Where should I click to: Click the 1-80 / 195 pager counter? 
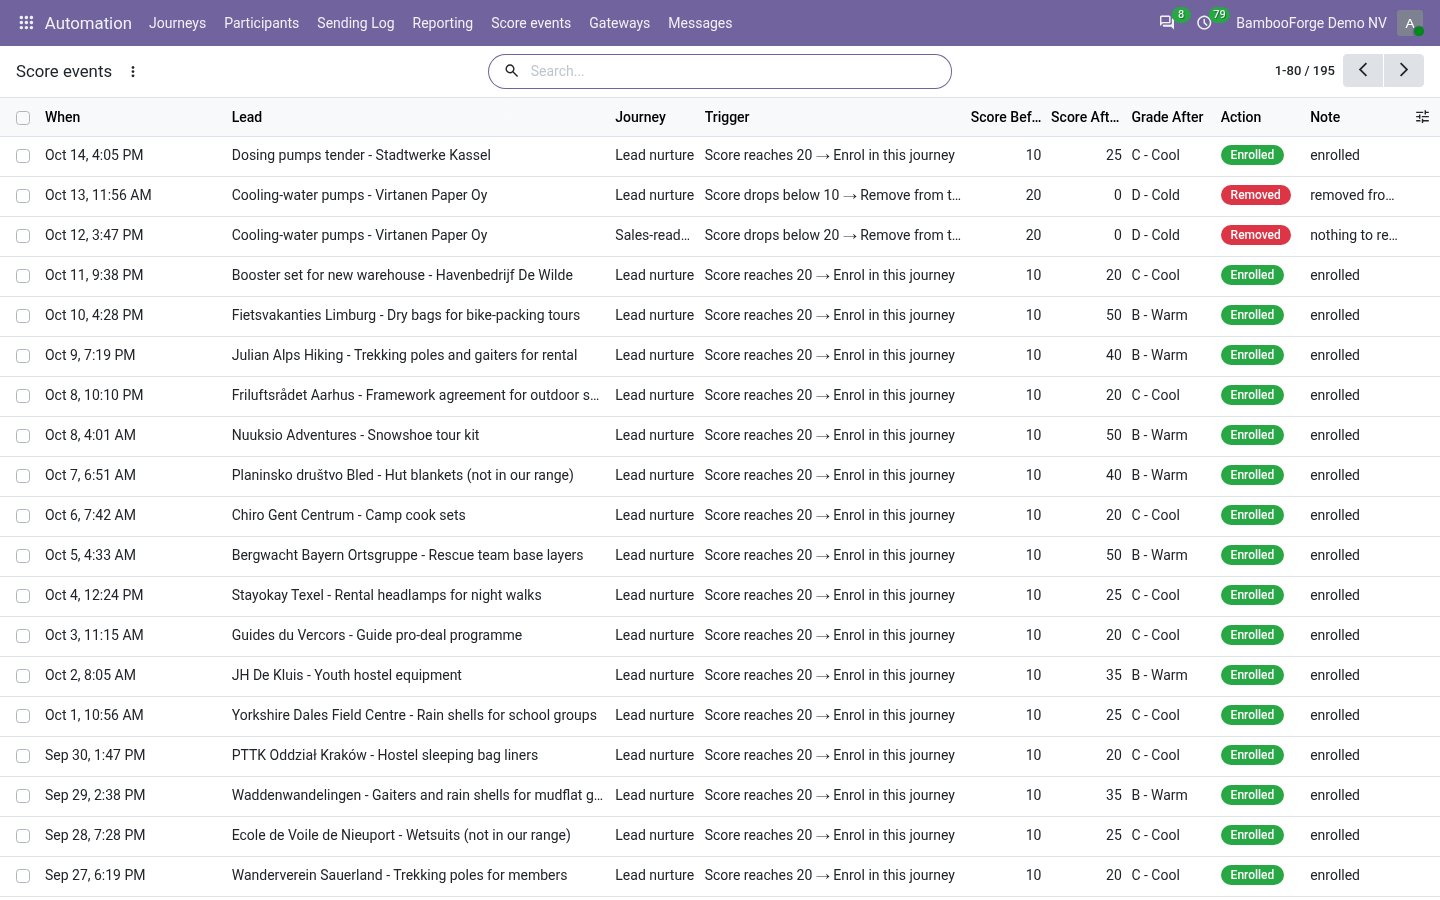1304,71
